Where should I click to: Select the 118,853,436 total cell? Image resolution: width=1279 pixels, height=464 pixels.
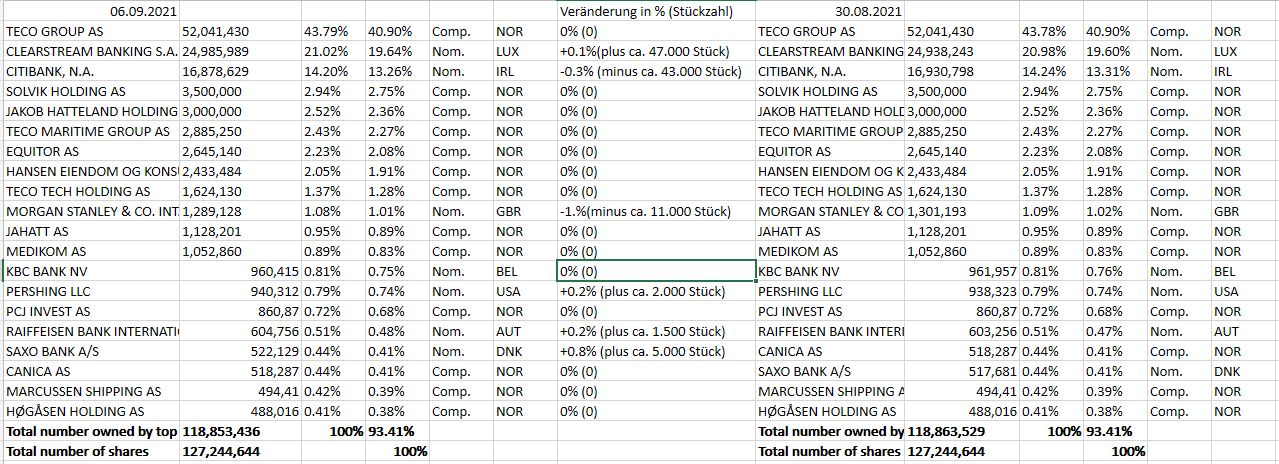pyautogui.click(x=239, y=431)
